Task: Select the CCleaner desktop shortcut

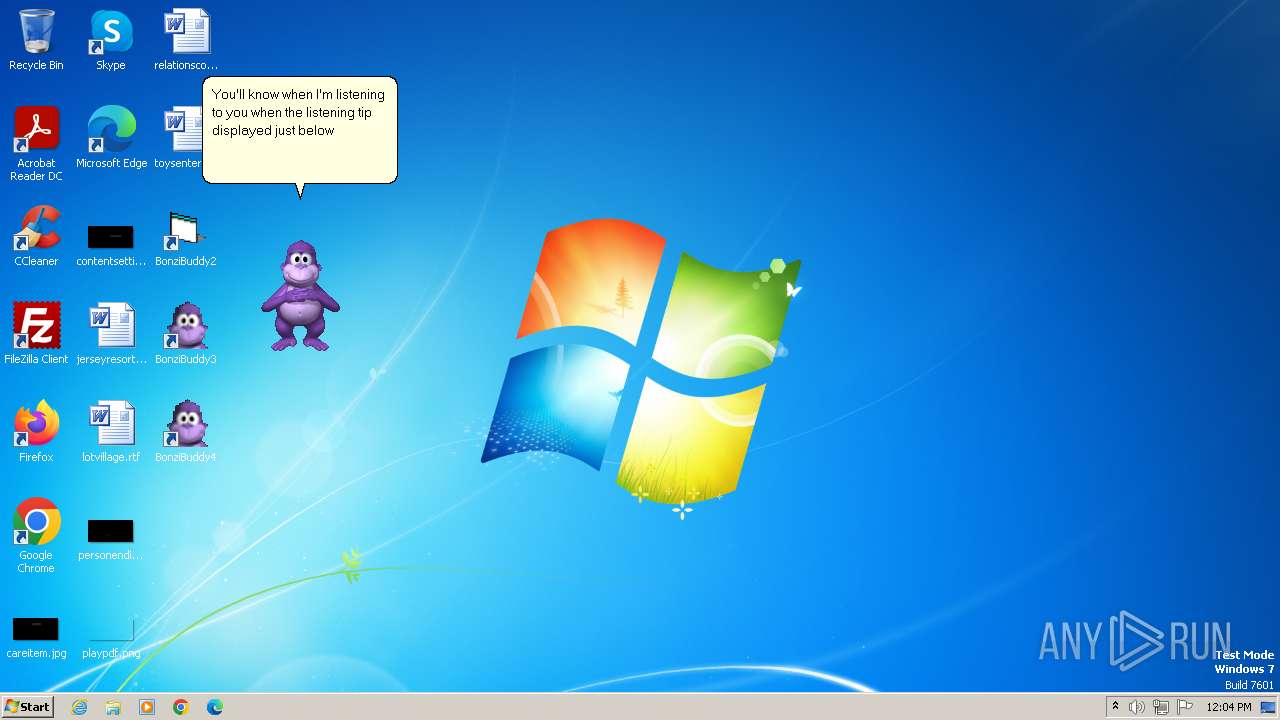Action: pyautogui.click(x=36, y=236)
